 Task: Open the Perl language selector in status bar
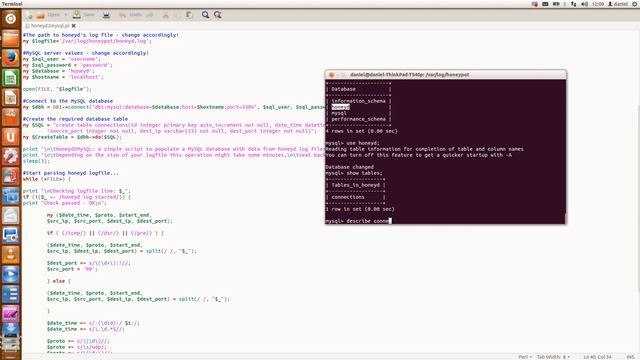(525, 357)
